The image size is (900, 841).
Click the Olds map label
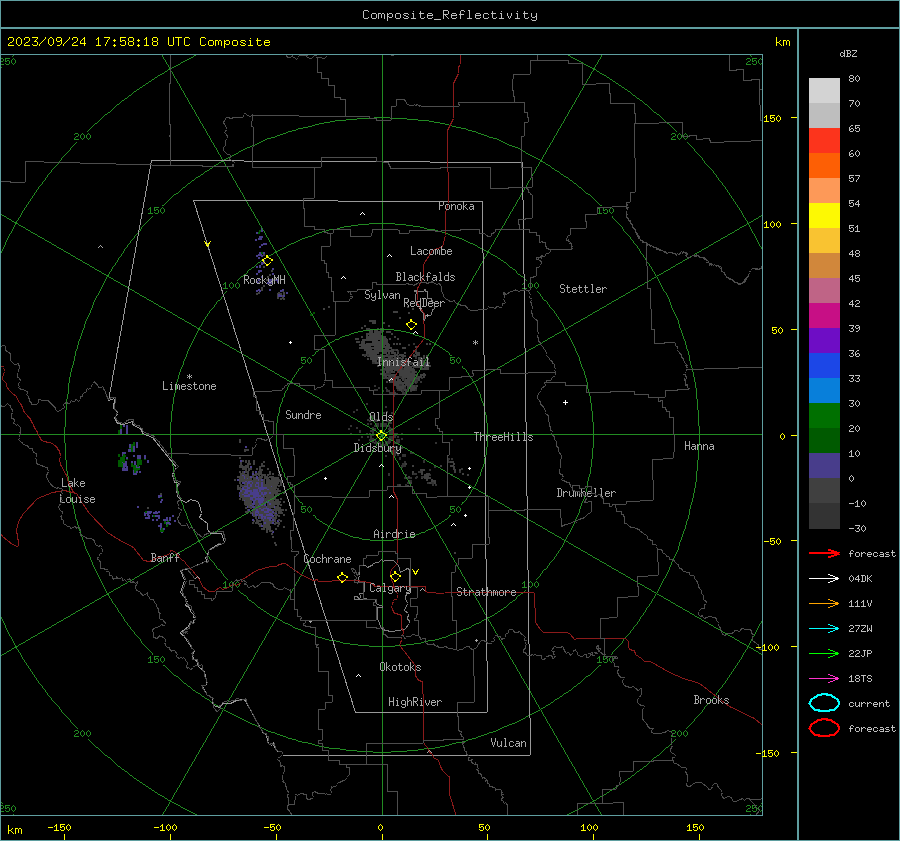point(381,417)
